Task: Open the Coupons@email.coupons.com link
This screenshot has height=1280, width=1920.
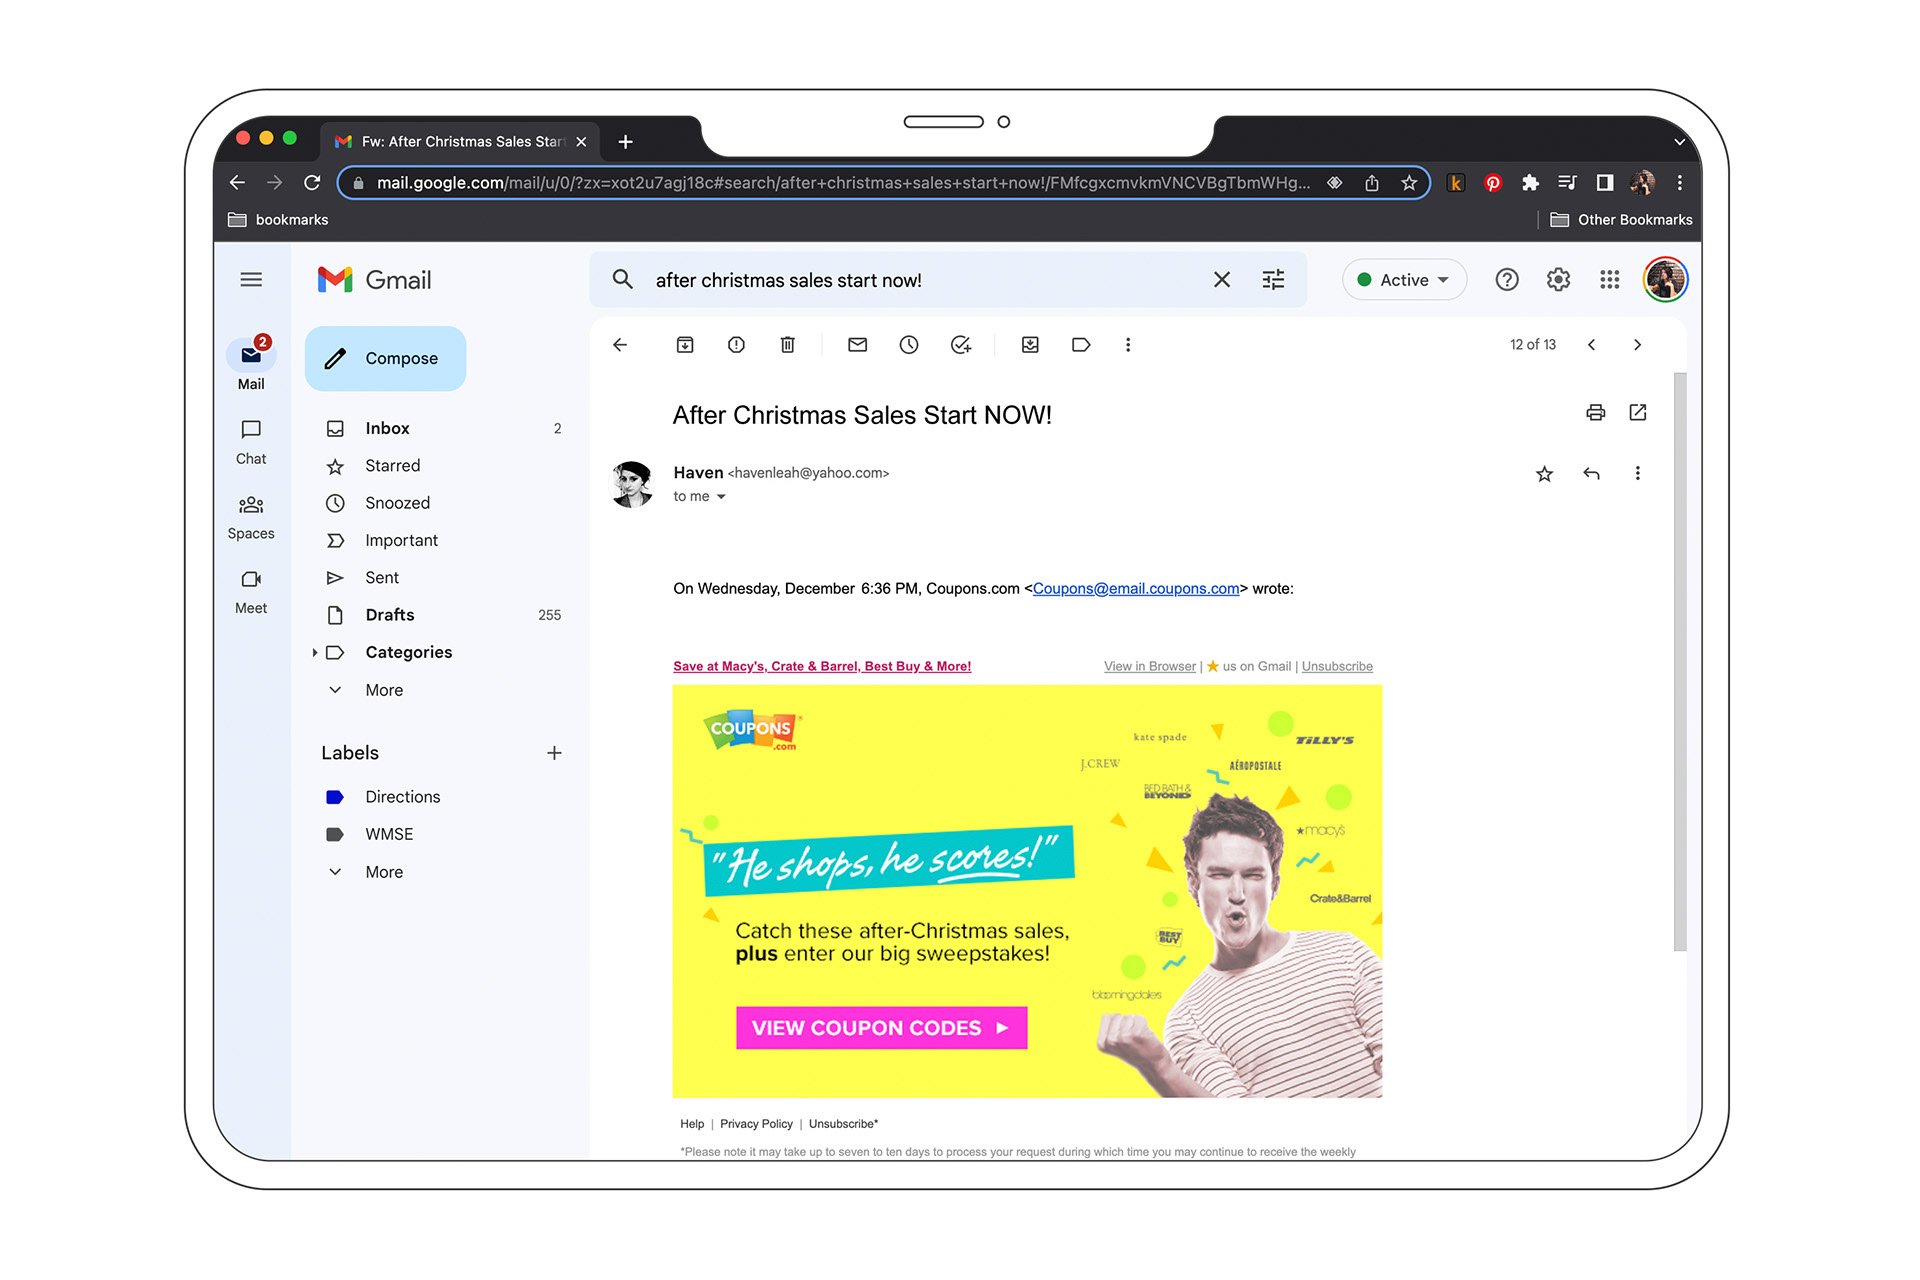Action: 1136,589
